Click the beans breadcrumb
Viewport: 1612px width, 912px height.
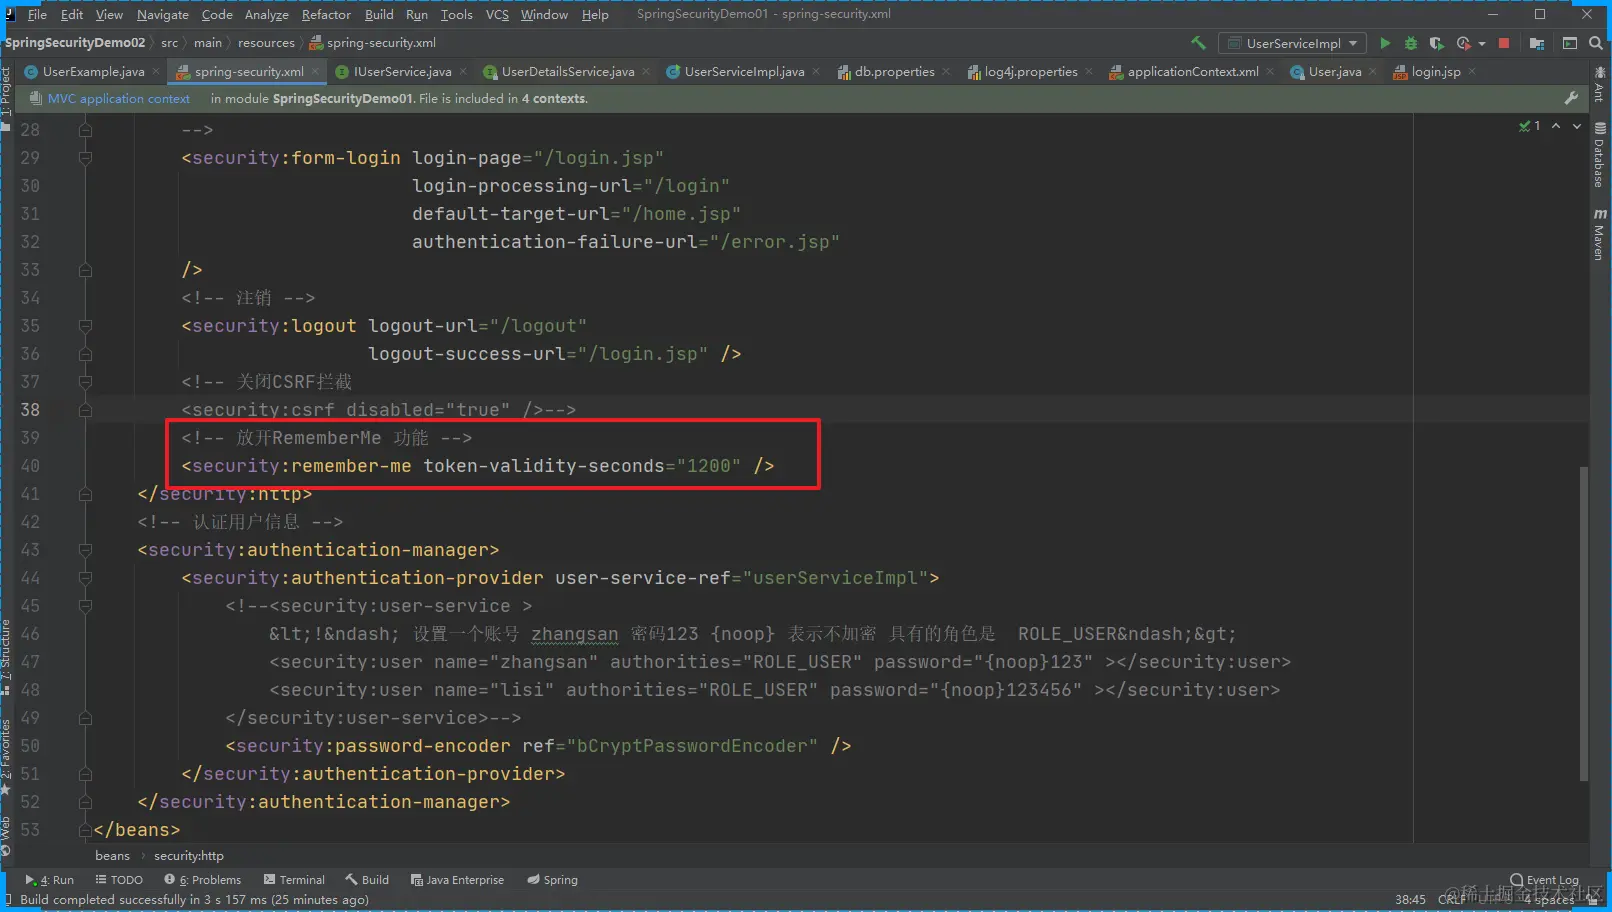[x=112, y=856]
